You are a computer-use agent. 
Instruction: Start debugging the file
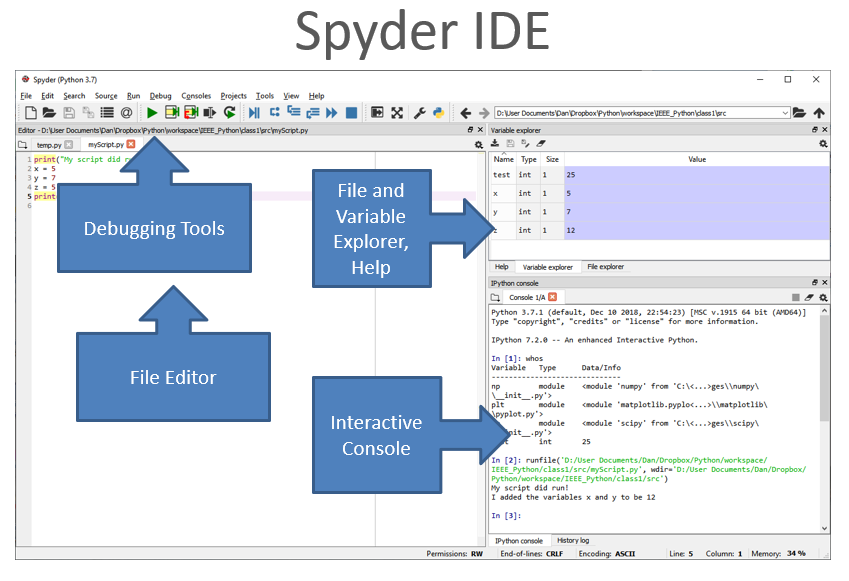coord(254,113)
